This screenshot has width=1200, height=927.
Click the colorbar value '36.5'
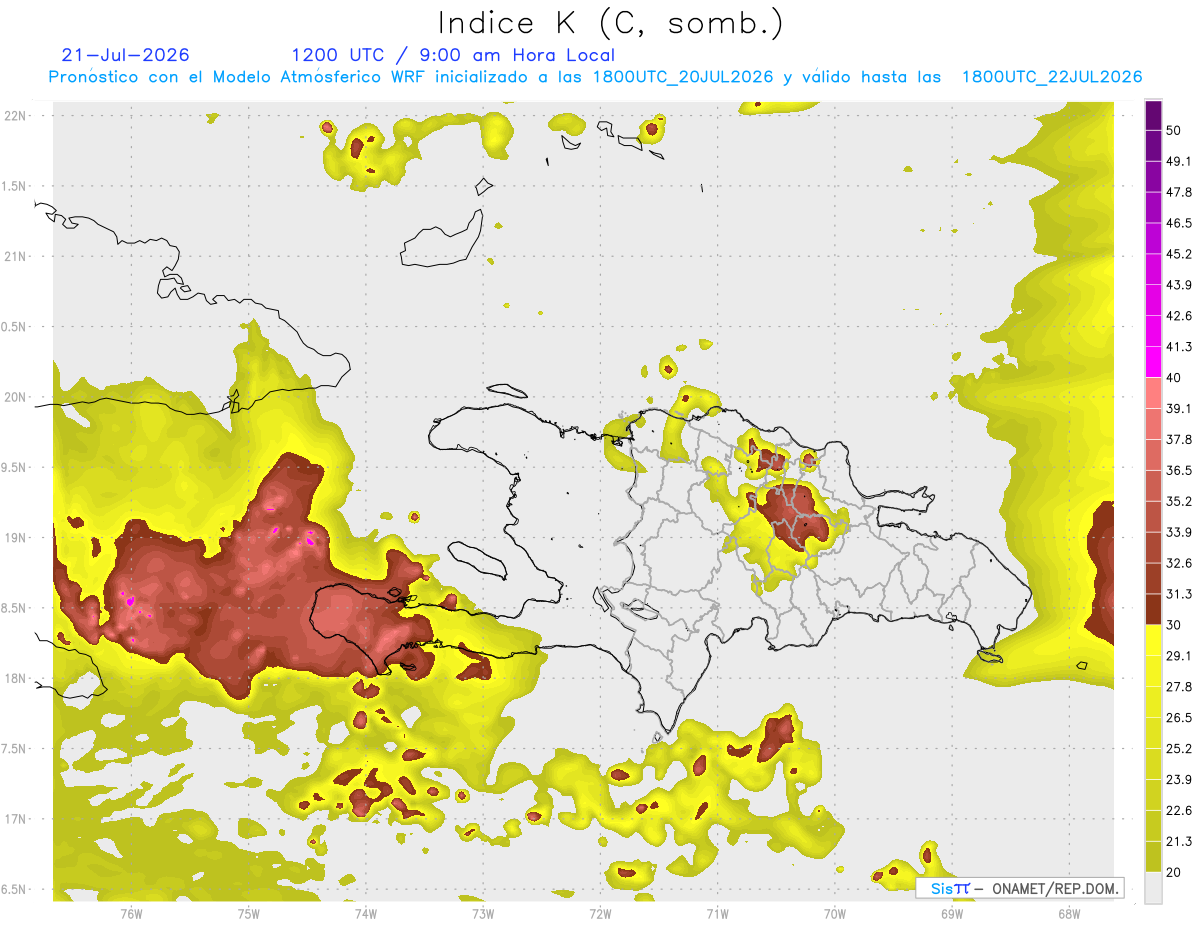[x=1179, y=470]
